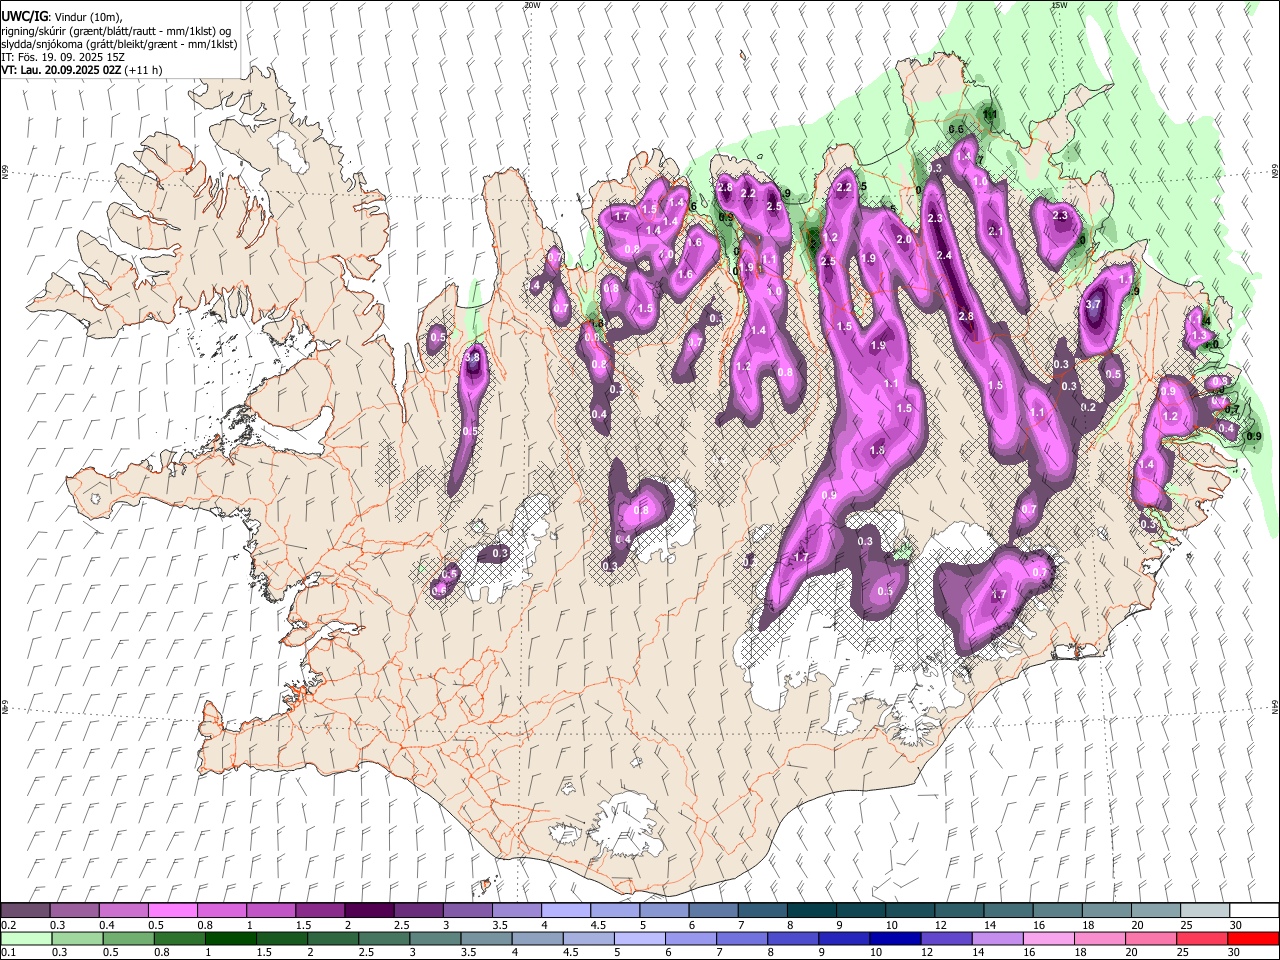Pick the lower legend swatch between 14 and 16

[x=996, y=939]
